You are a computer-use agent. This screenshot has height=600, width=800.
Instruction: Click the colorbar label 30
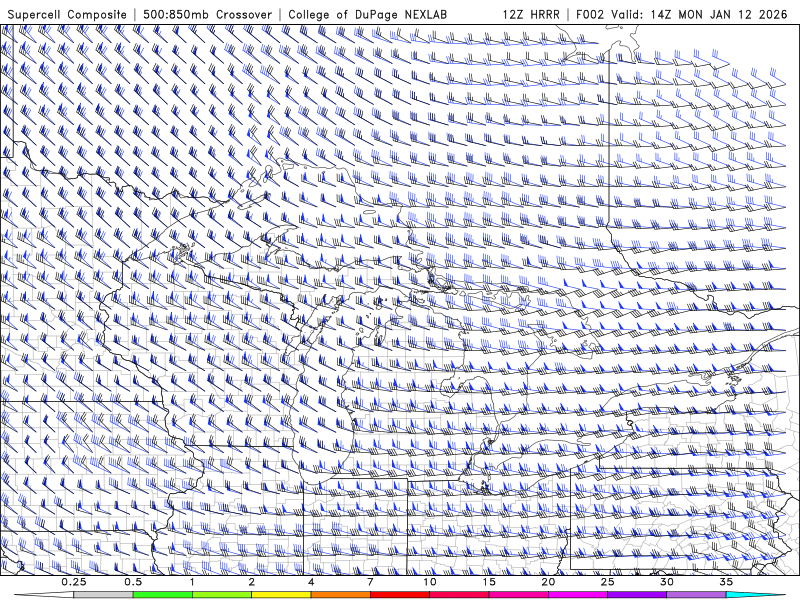coord(666,582)
